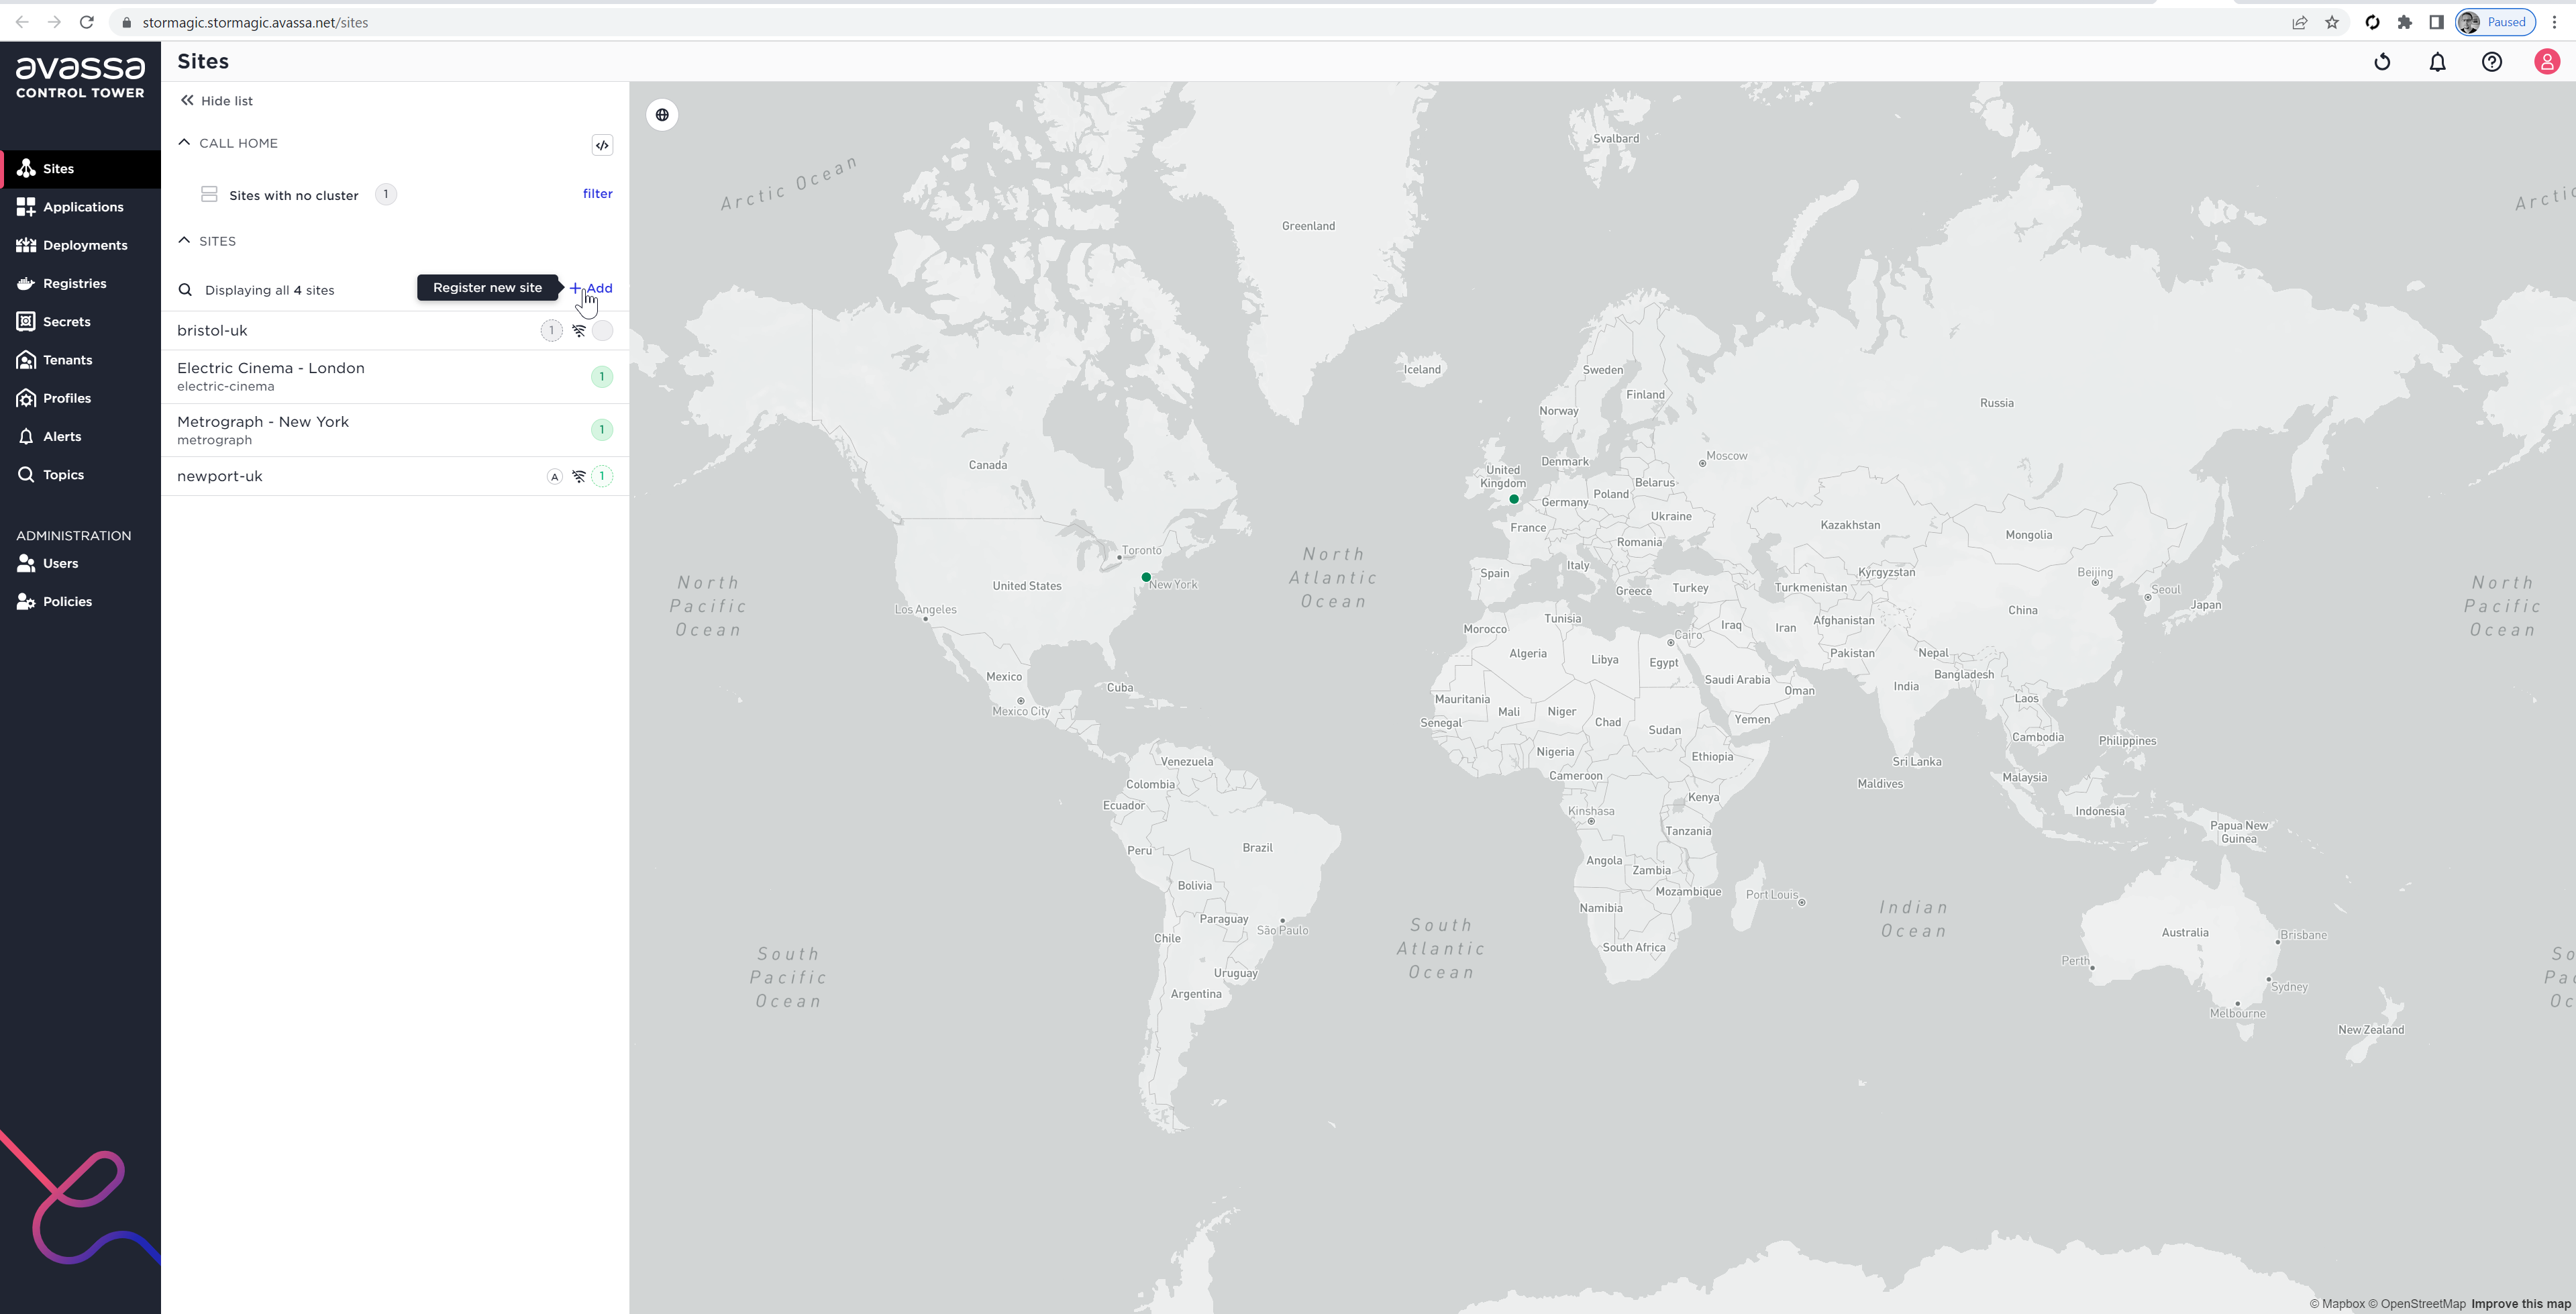Image resolution: width=2576 pixels, height=1314 pixels.
Task: Select Metrograph - New York site
Action: tap(395, 431)
